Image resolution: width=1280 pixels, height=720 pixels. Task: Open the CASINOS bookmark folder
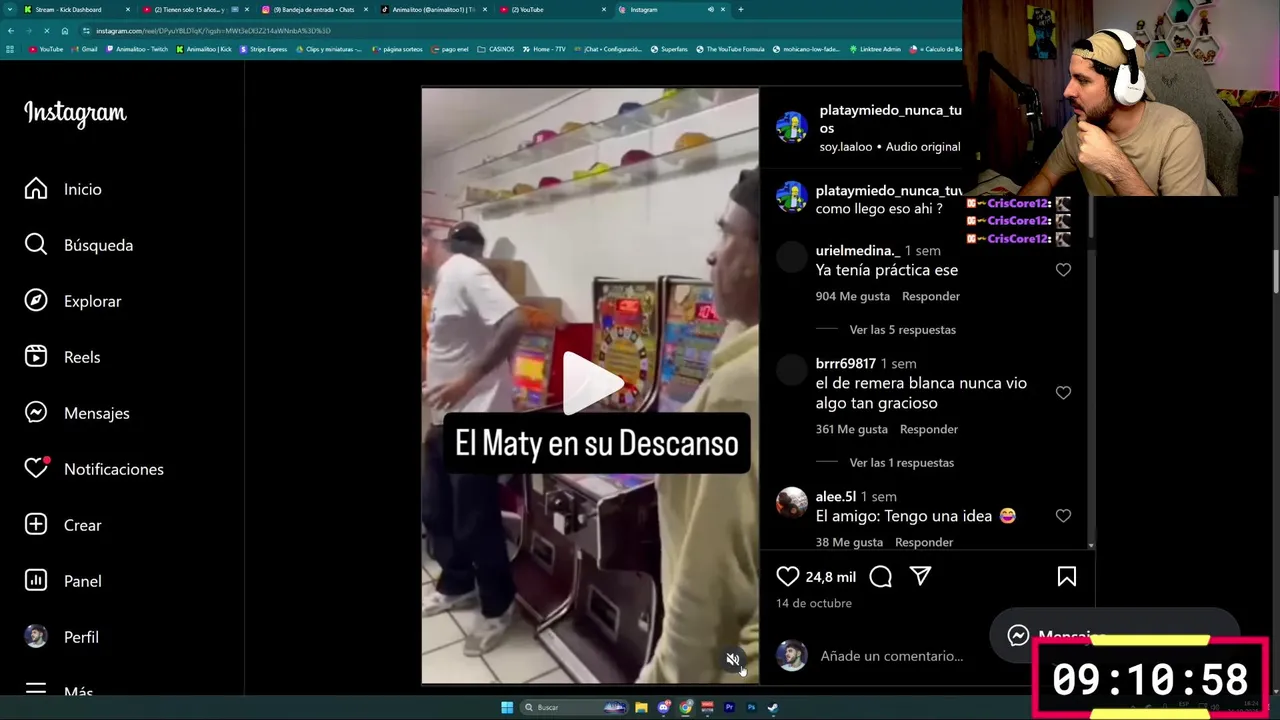497,49
